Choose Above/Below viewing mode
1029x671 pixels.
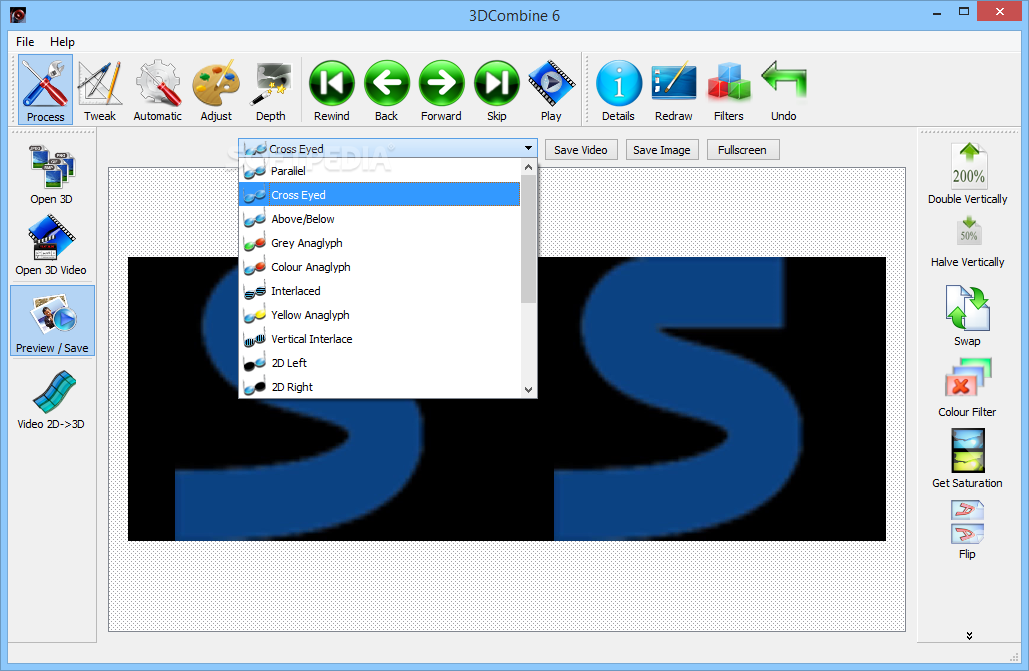[380, 219]
